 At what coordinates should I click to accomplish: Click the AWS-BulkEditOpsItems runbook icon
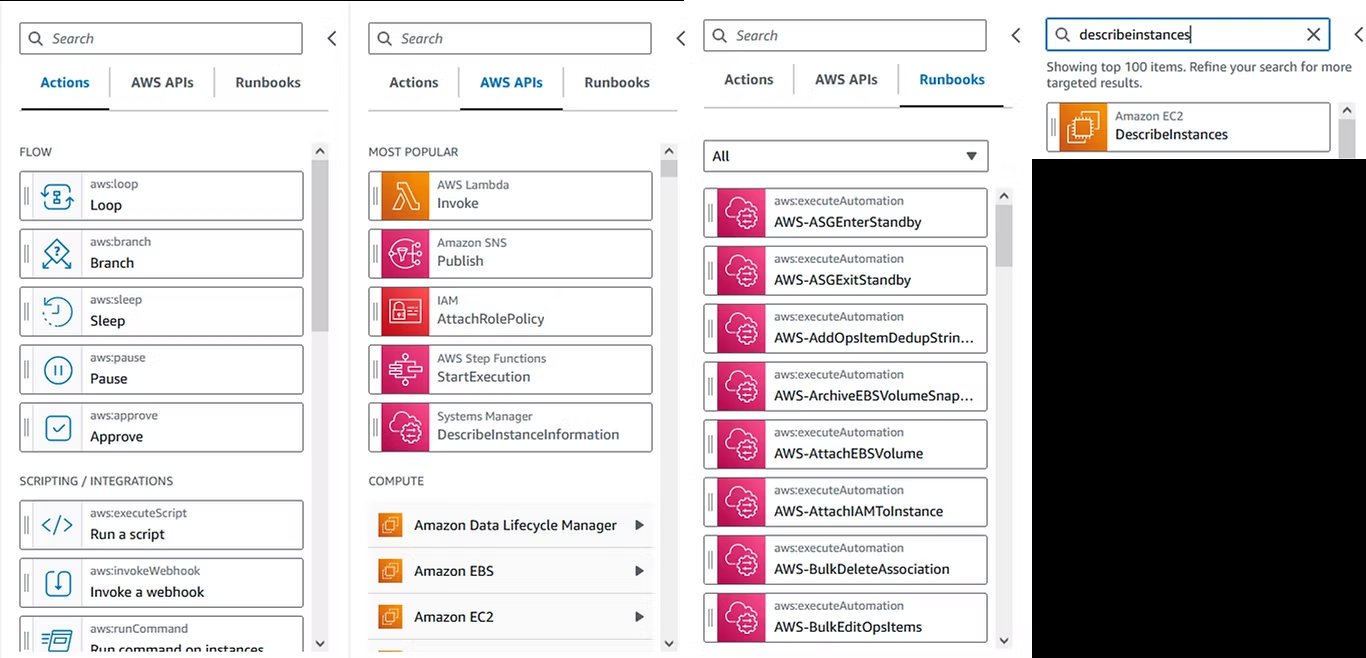coord(741,619)
